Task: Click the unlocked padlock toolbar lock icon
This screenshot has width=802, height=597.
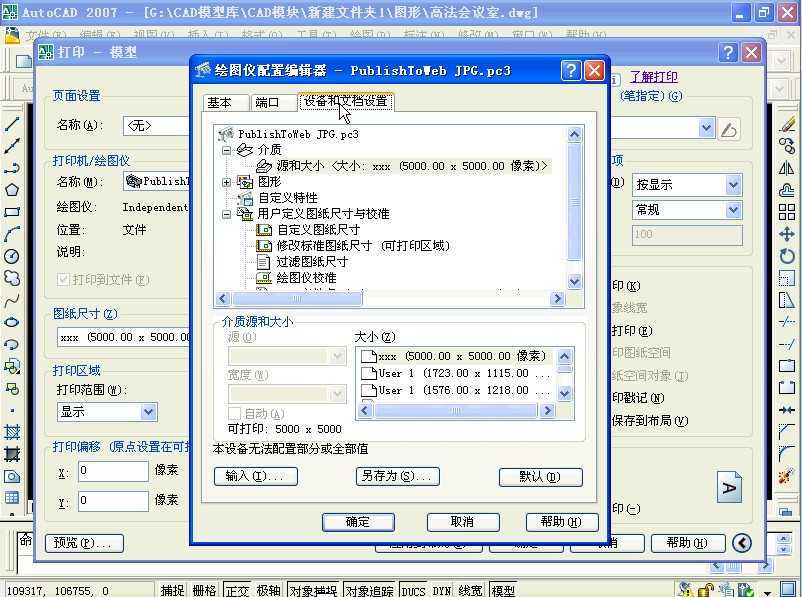Action: 707,590
